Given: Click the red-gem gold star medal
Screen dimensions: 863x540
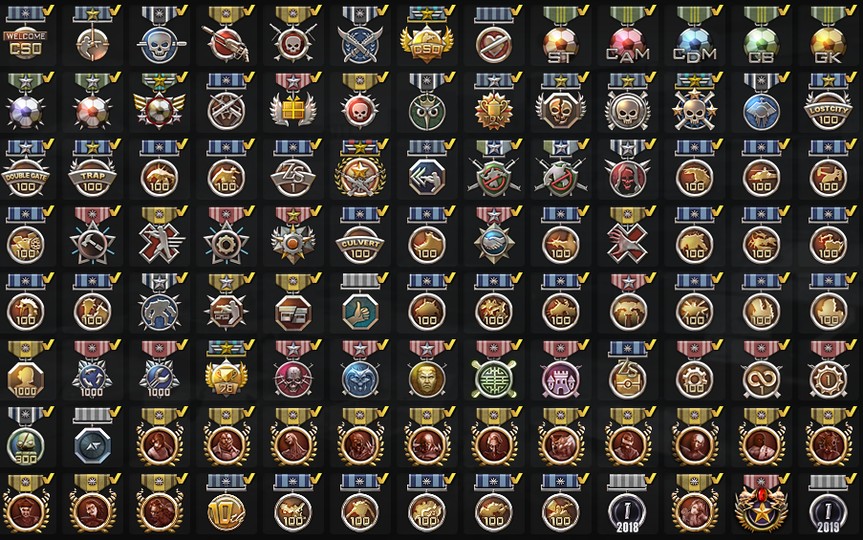Looking at the screenshot, I should pyautogui.click(x=761, y=504).
